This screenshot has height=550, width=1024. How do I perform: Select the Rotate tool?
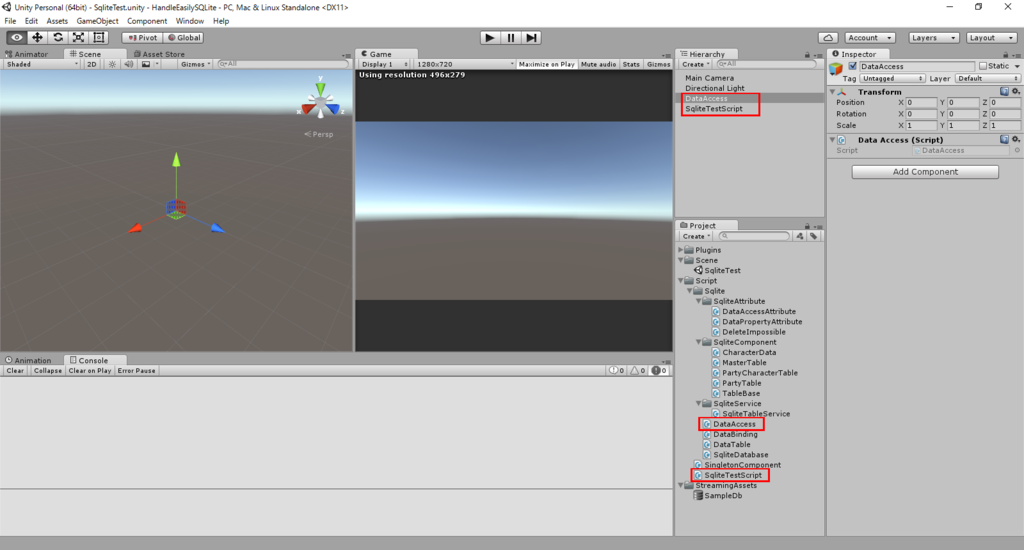[58, 38]
